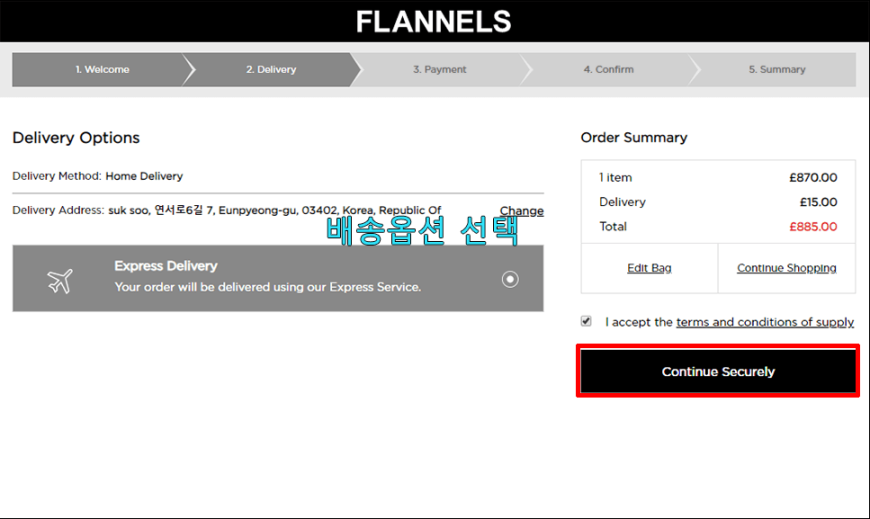Click the £15.00 delivery charge
This screenshot has height=519, width=870.
[x=816, y=202]
